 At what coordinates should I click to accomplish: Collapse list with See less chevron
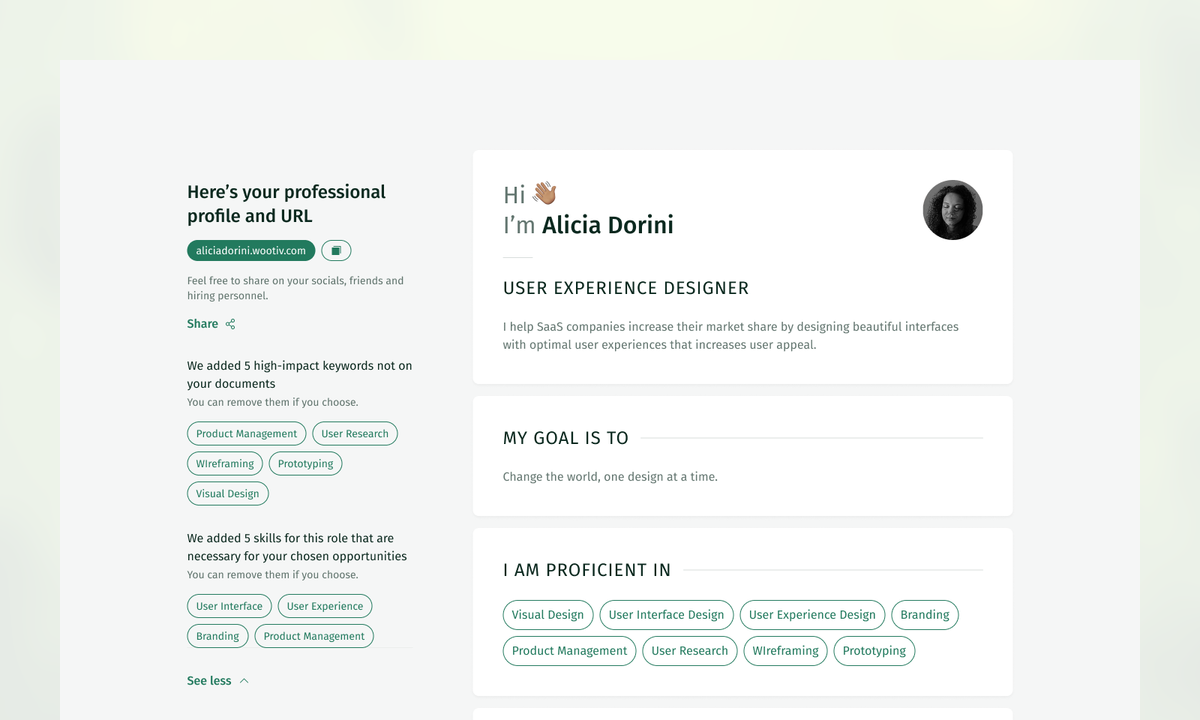point(244,681)
